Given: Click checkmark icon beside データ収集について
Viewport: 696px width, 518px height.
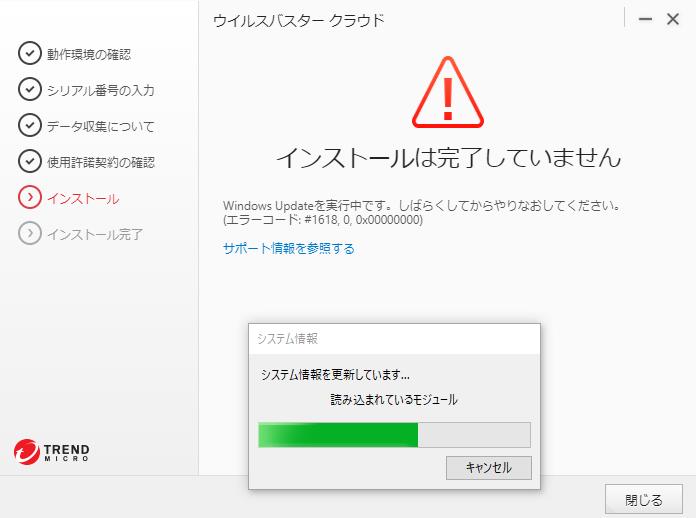Looking at the screenshot, I should click(30, 125).
